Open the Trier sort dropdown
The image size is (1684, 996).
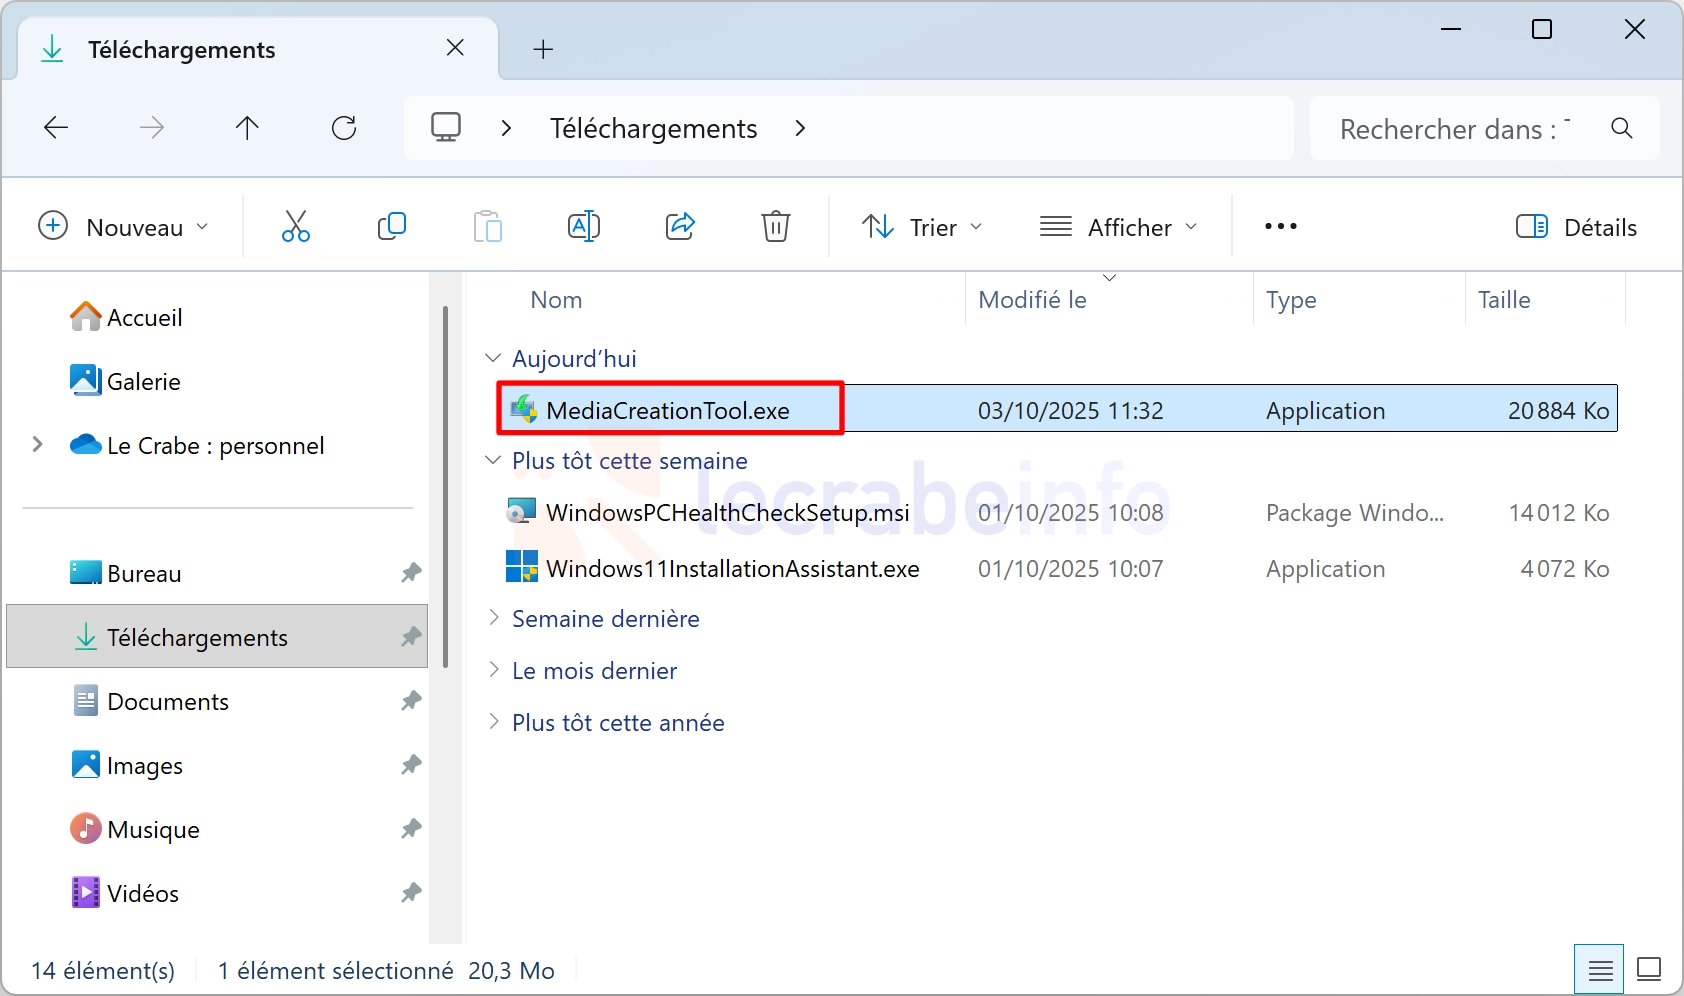tap(922, 227)
